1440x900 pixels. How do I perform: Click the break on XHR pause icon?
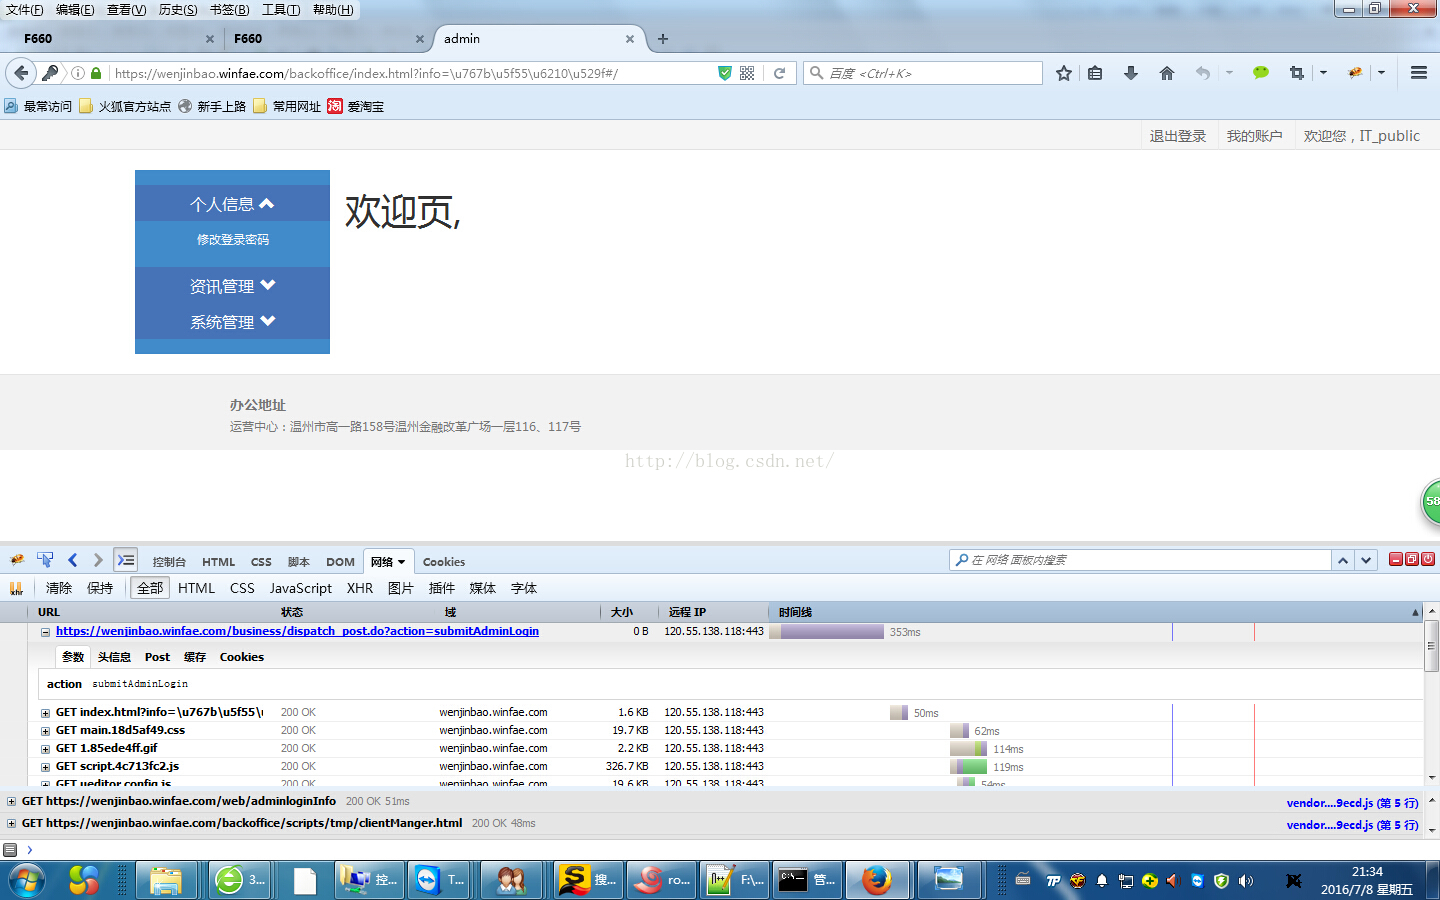(16, 588)
